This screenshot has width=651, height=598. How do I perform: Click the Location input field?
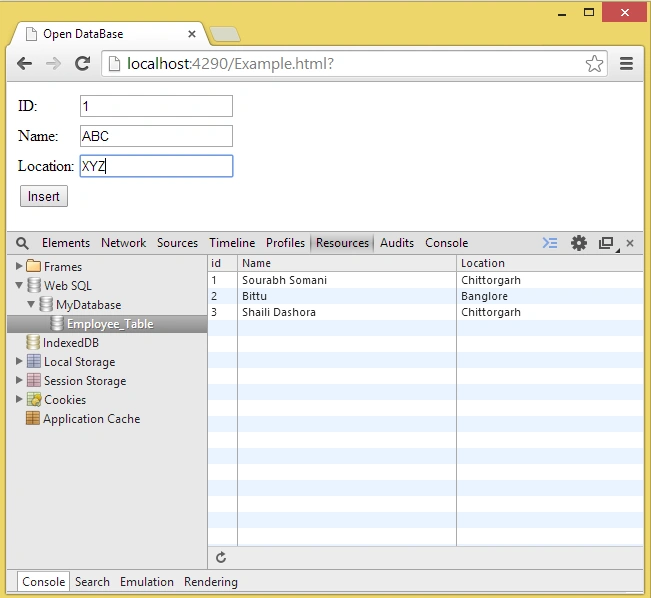(156, 166)
